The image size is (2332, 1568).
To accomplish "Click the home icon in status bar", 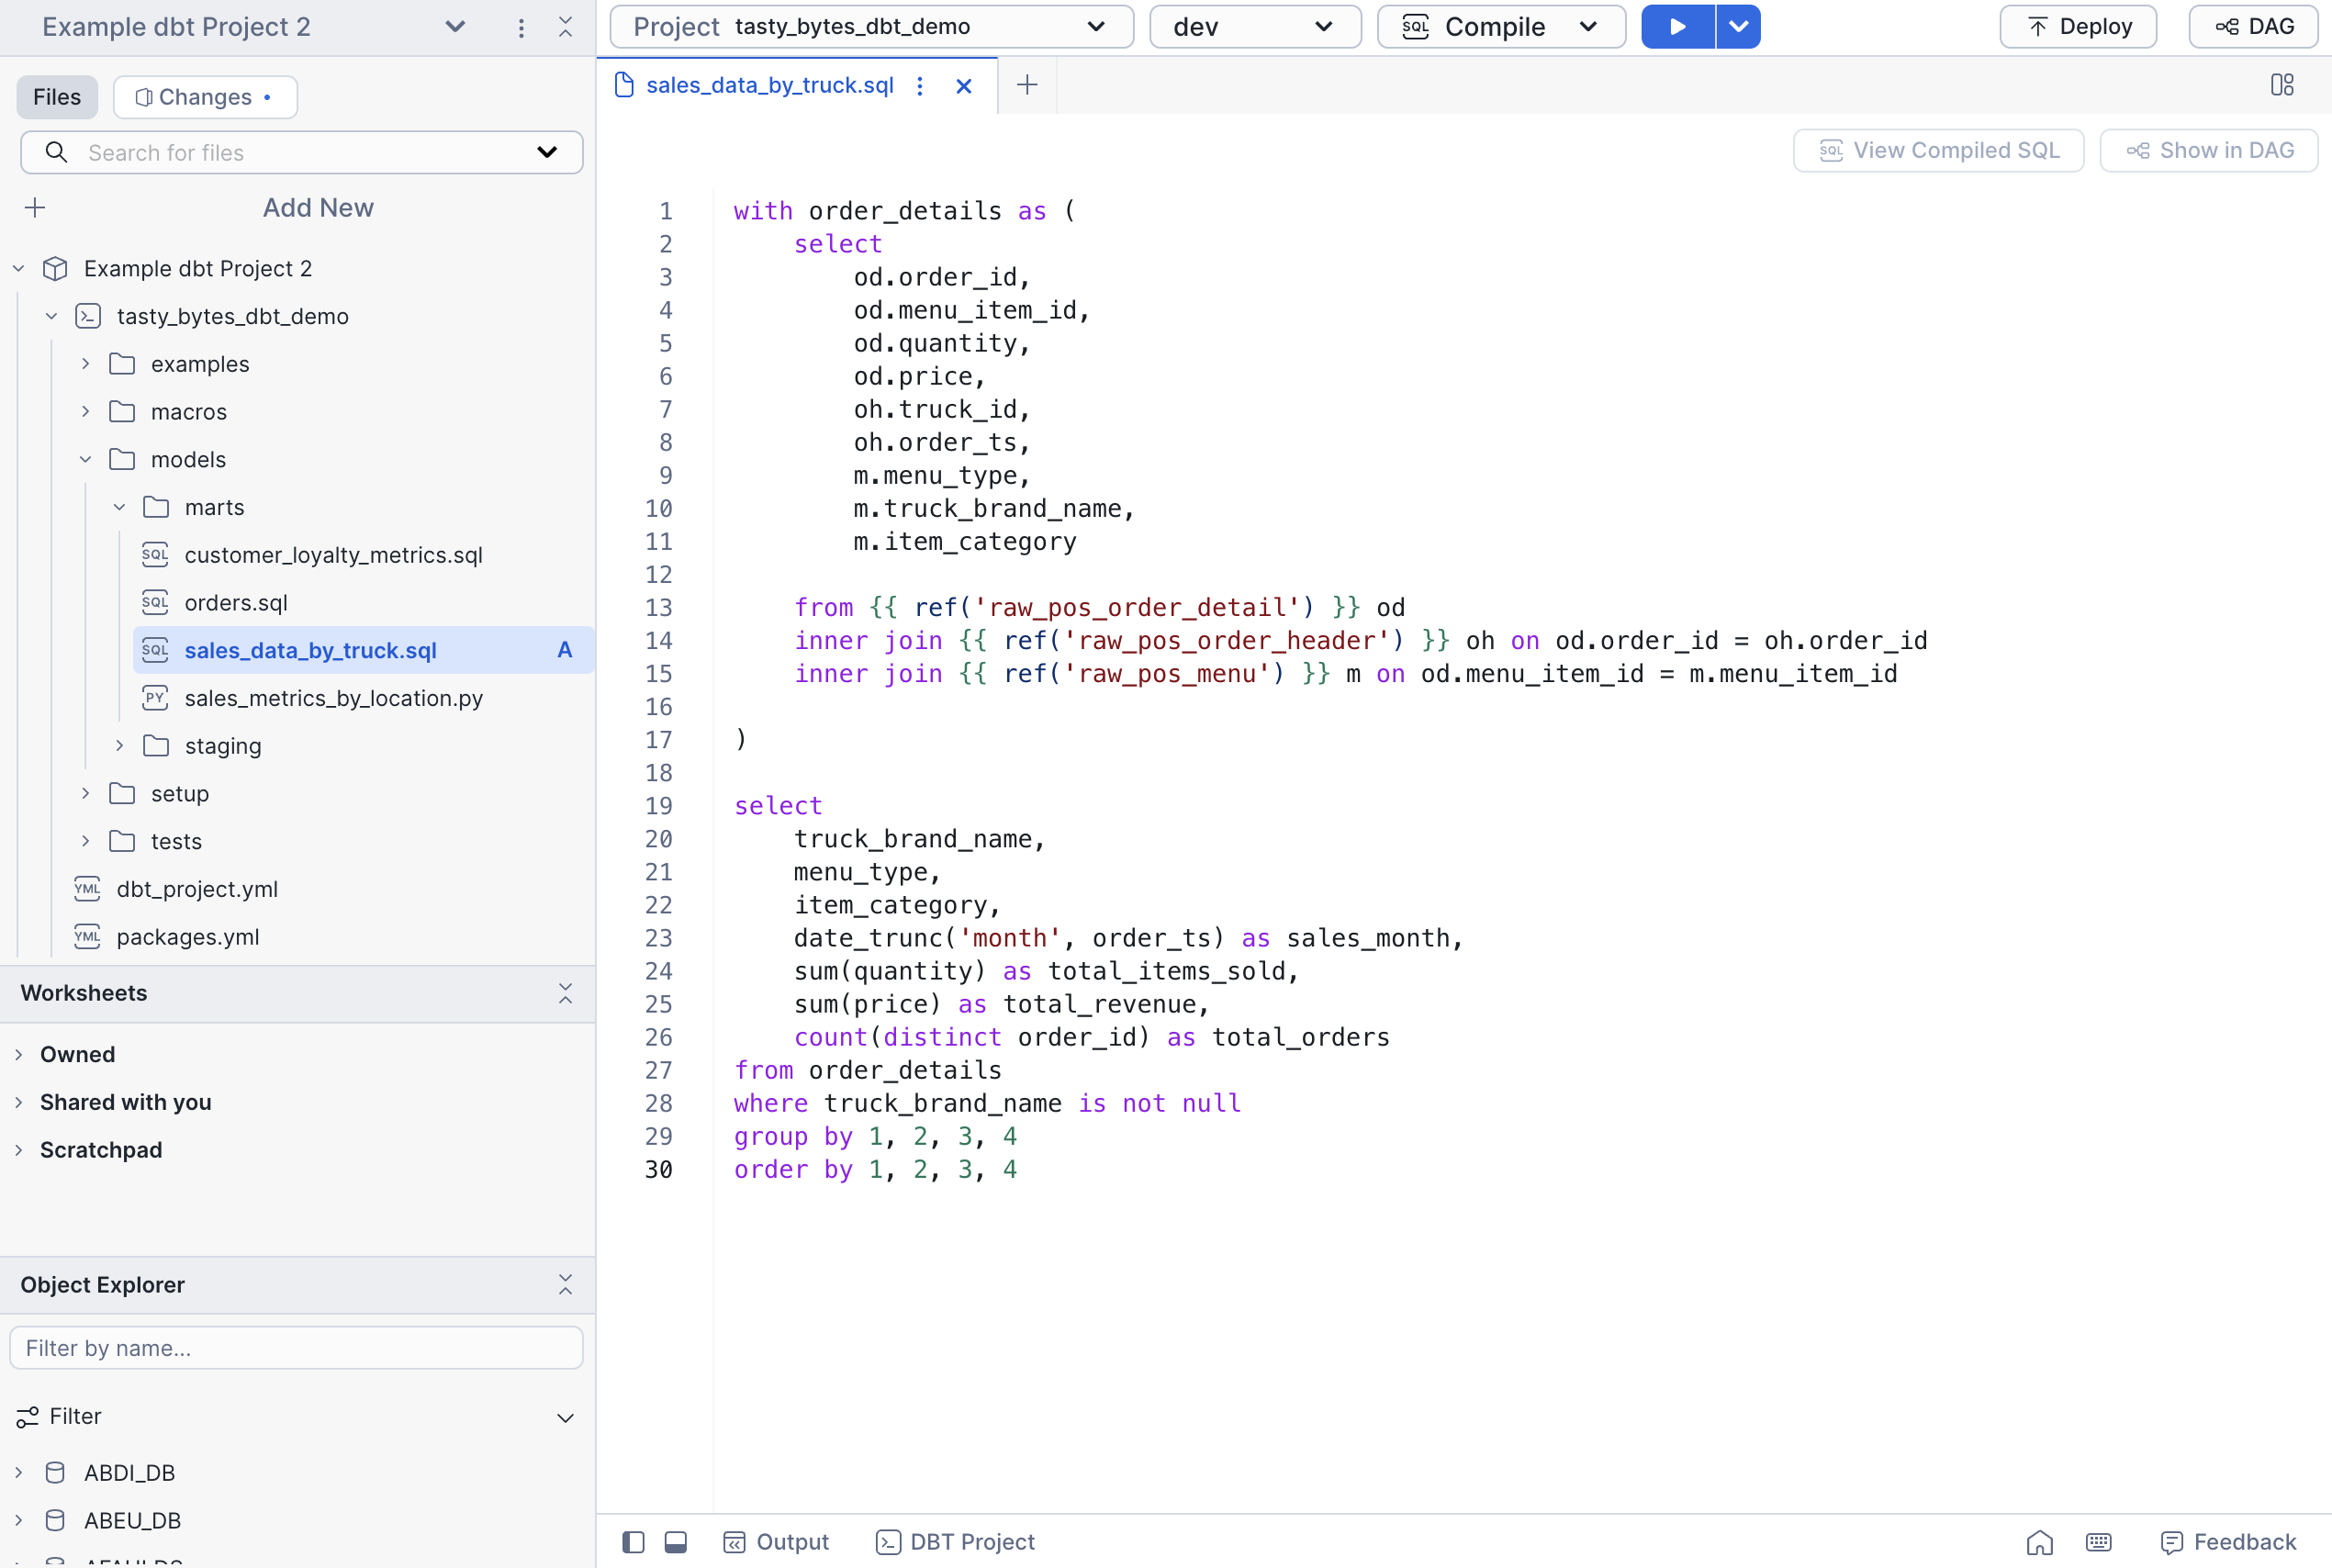I will pos(2040,1543).
